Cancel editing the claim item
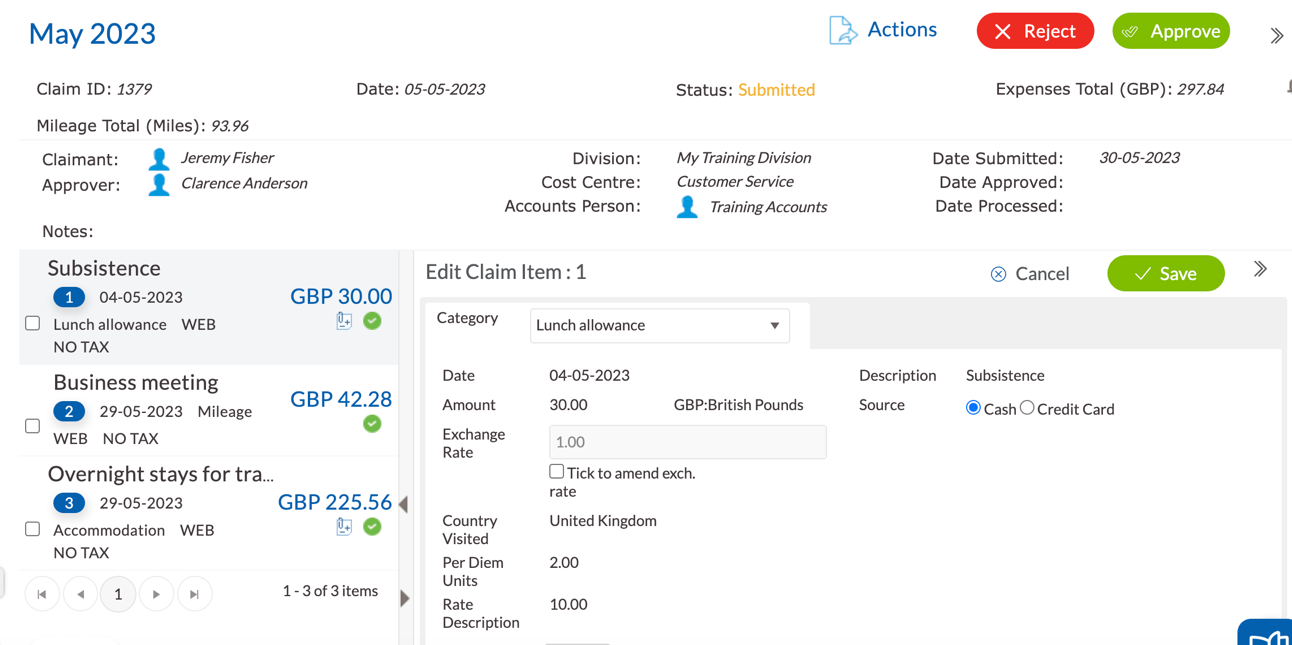Screen dimensions: 1292x645 (1030, 274)
